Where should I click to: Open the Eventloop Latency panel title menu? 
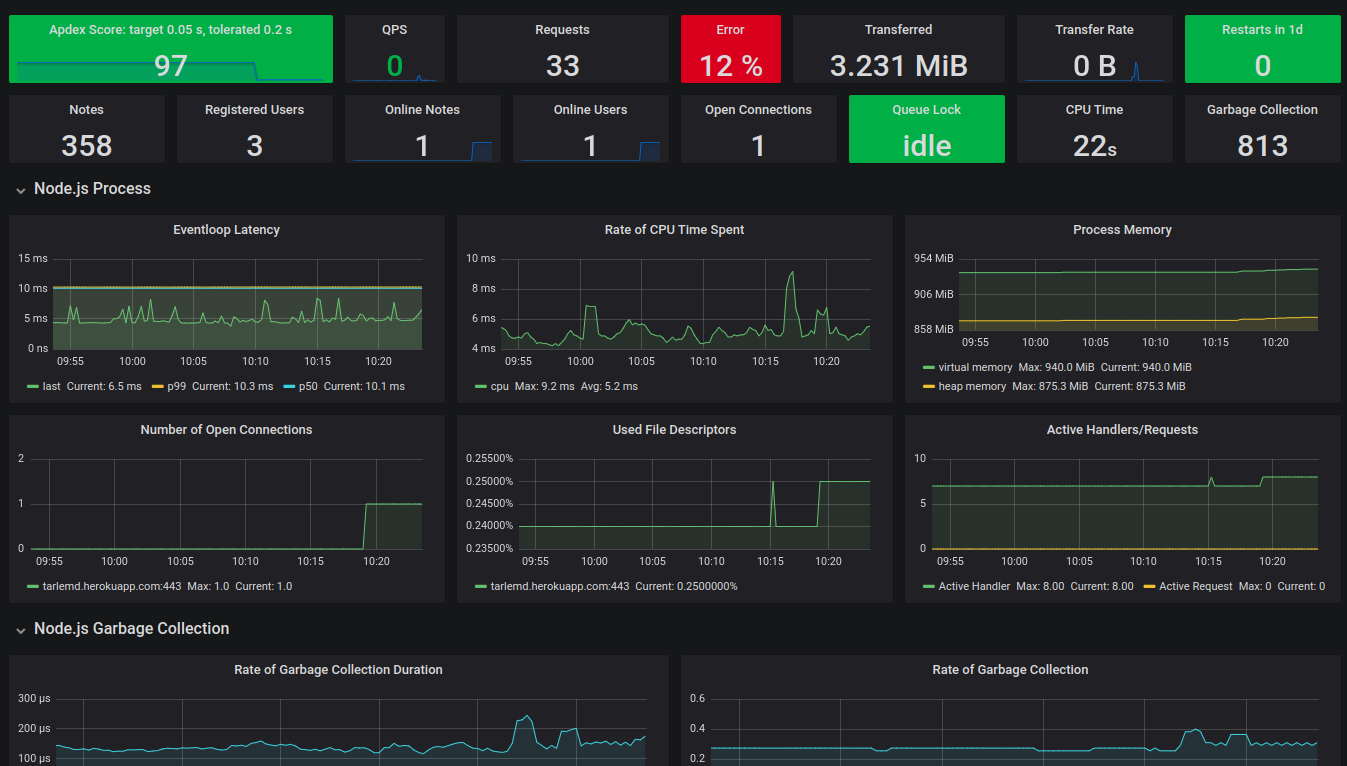coord(226,230)
